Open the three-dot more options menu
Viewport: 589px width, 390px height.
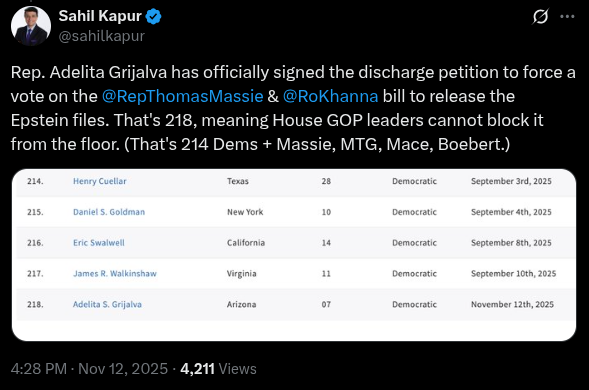[567, 17]
